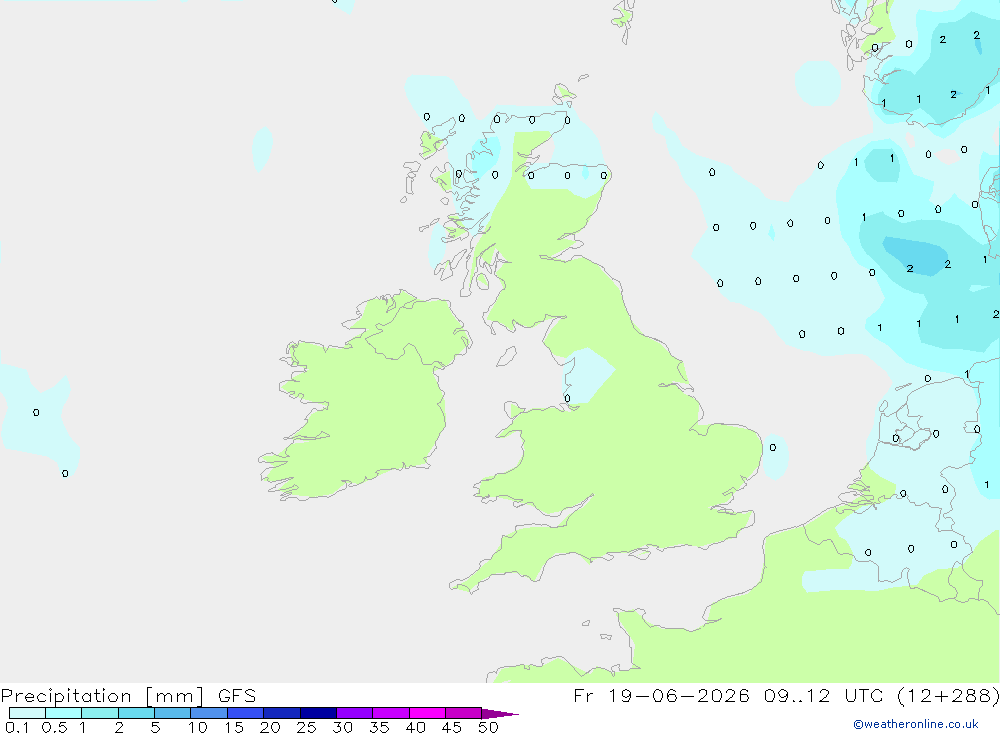
Task: Click the 2 to 5 mm legend swatch
Action: (136, 713)
